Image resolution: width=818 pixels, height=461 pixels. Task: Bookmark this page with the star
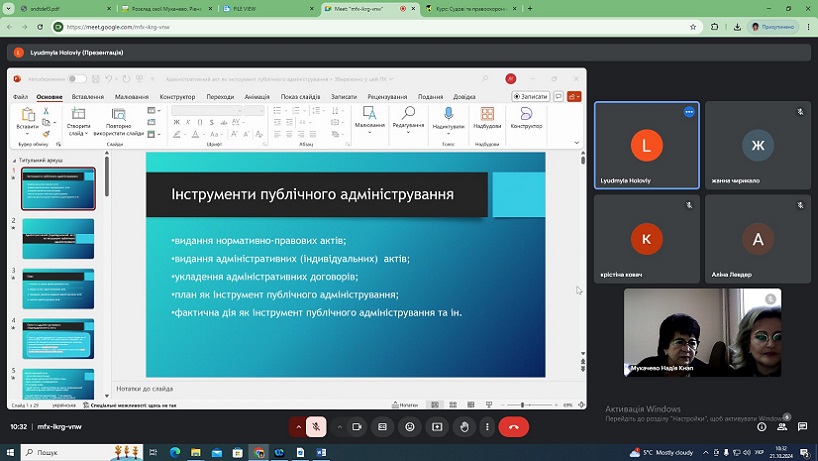(x=693, y=27)
